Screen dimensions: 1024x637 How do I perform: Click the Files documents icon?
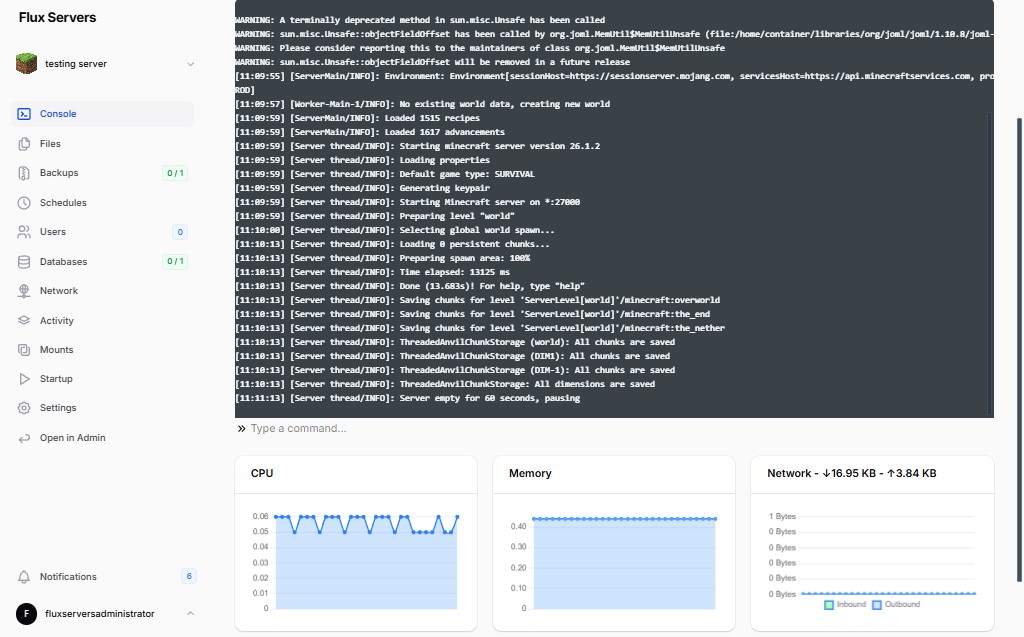(x=24, y=144)
